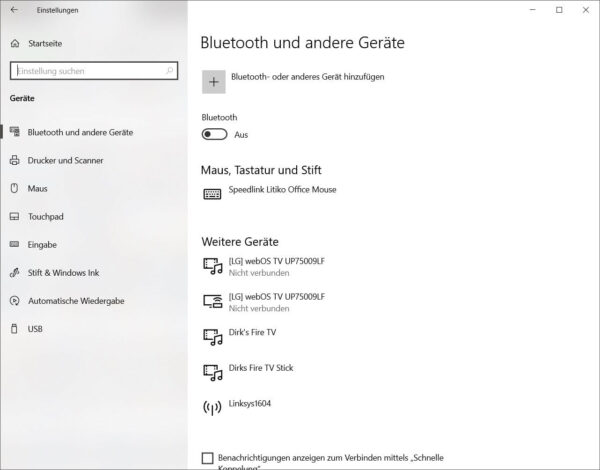The width and height of the screenshot is (600, 470).
Task: Click the Touchpad sidebar icon
Action: click(x=15, y=216)
